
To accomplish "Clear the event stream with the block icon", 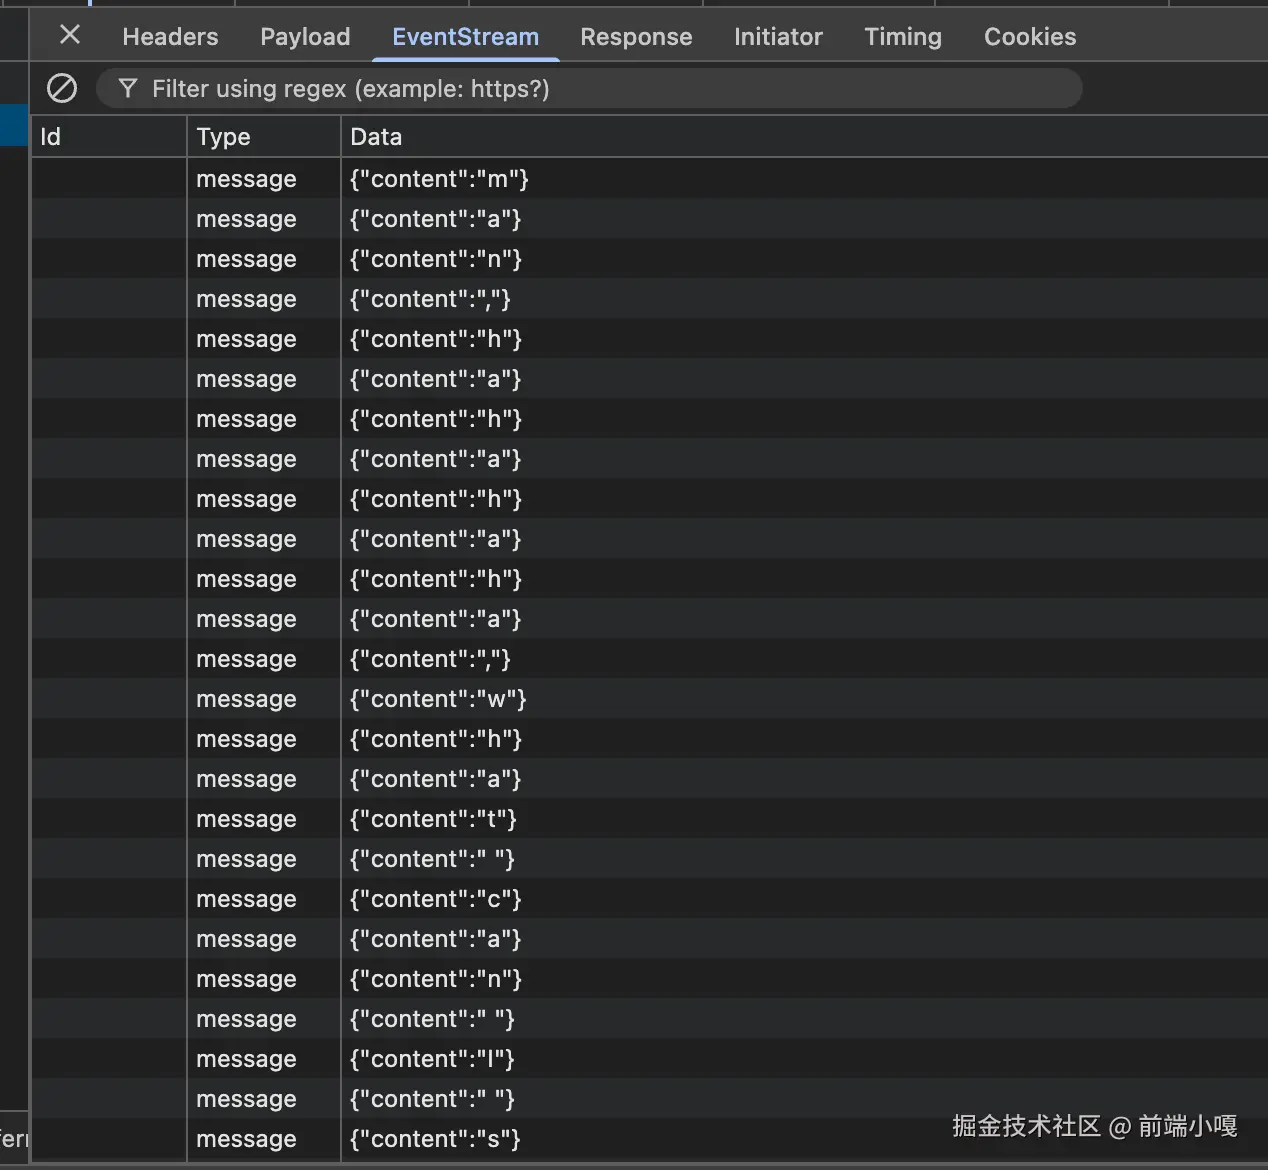I will click(62, 89).
